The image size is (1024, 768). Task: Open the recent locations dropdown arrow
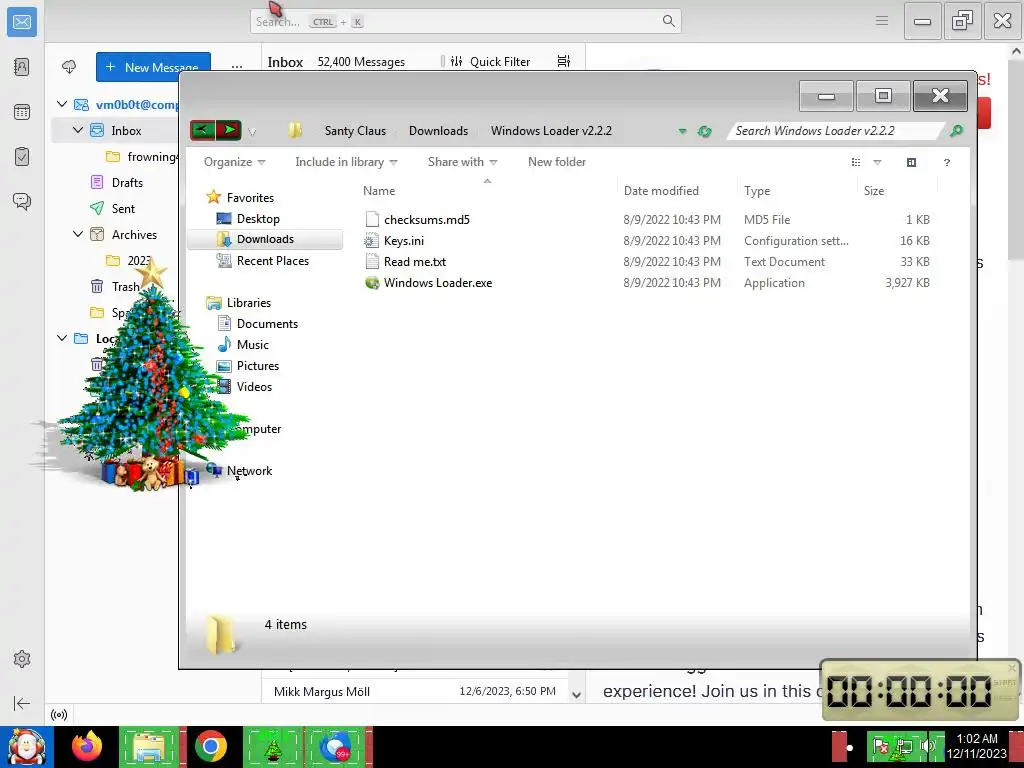tap(252, 132)
